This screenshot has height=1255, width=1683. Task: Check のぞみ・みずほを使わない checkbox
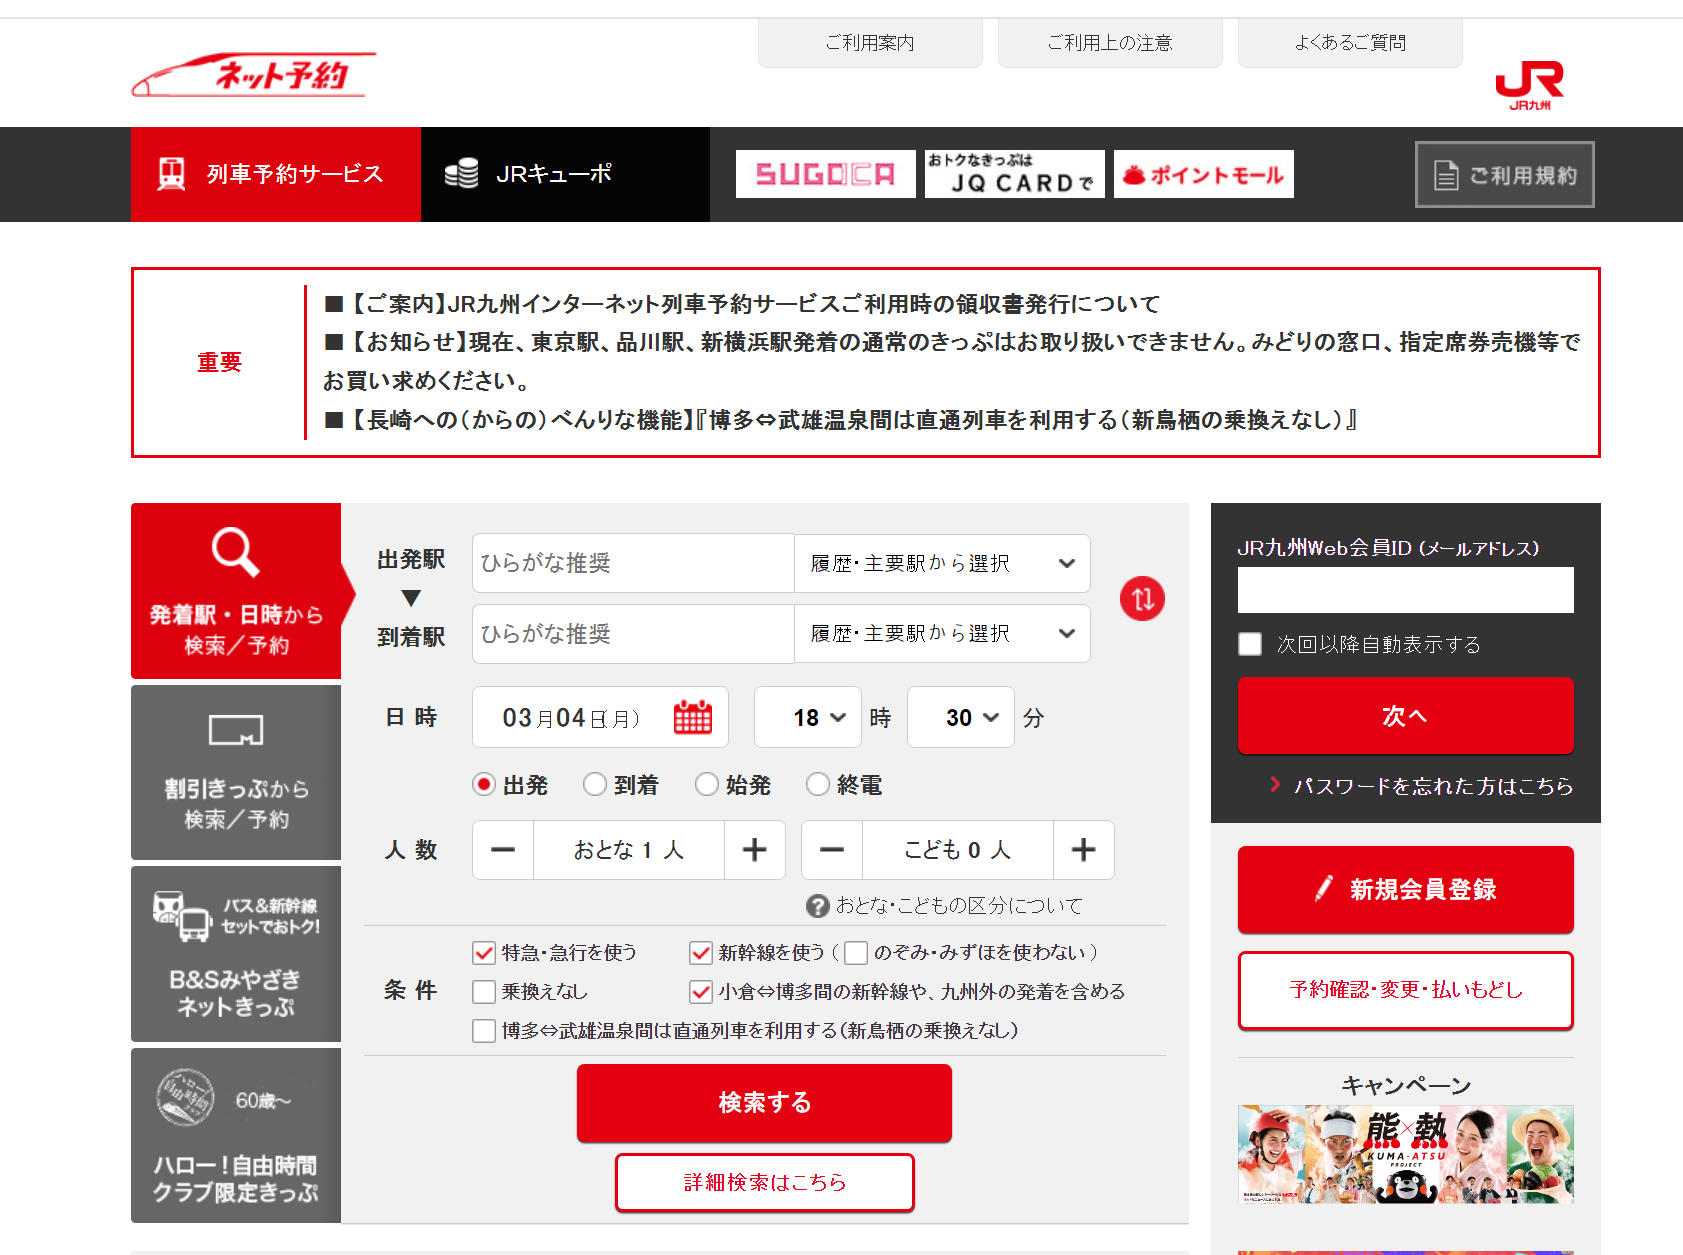pyautogui.click(x=856, y=953)
